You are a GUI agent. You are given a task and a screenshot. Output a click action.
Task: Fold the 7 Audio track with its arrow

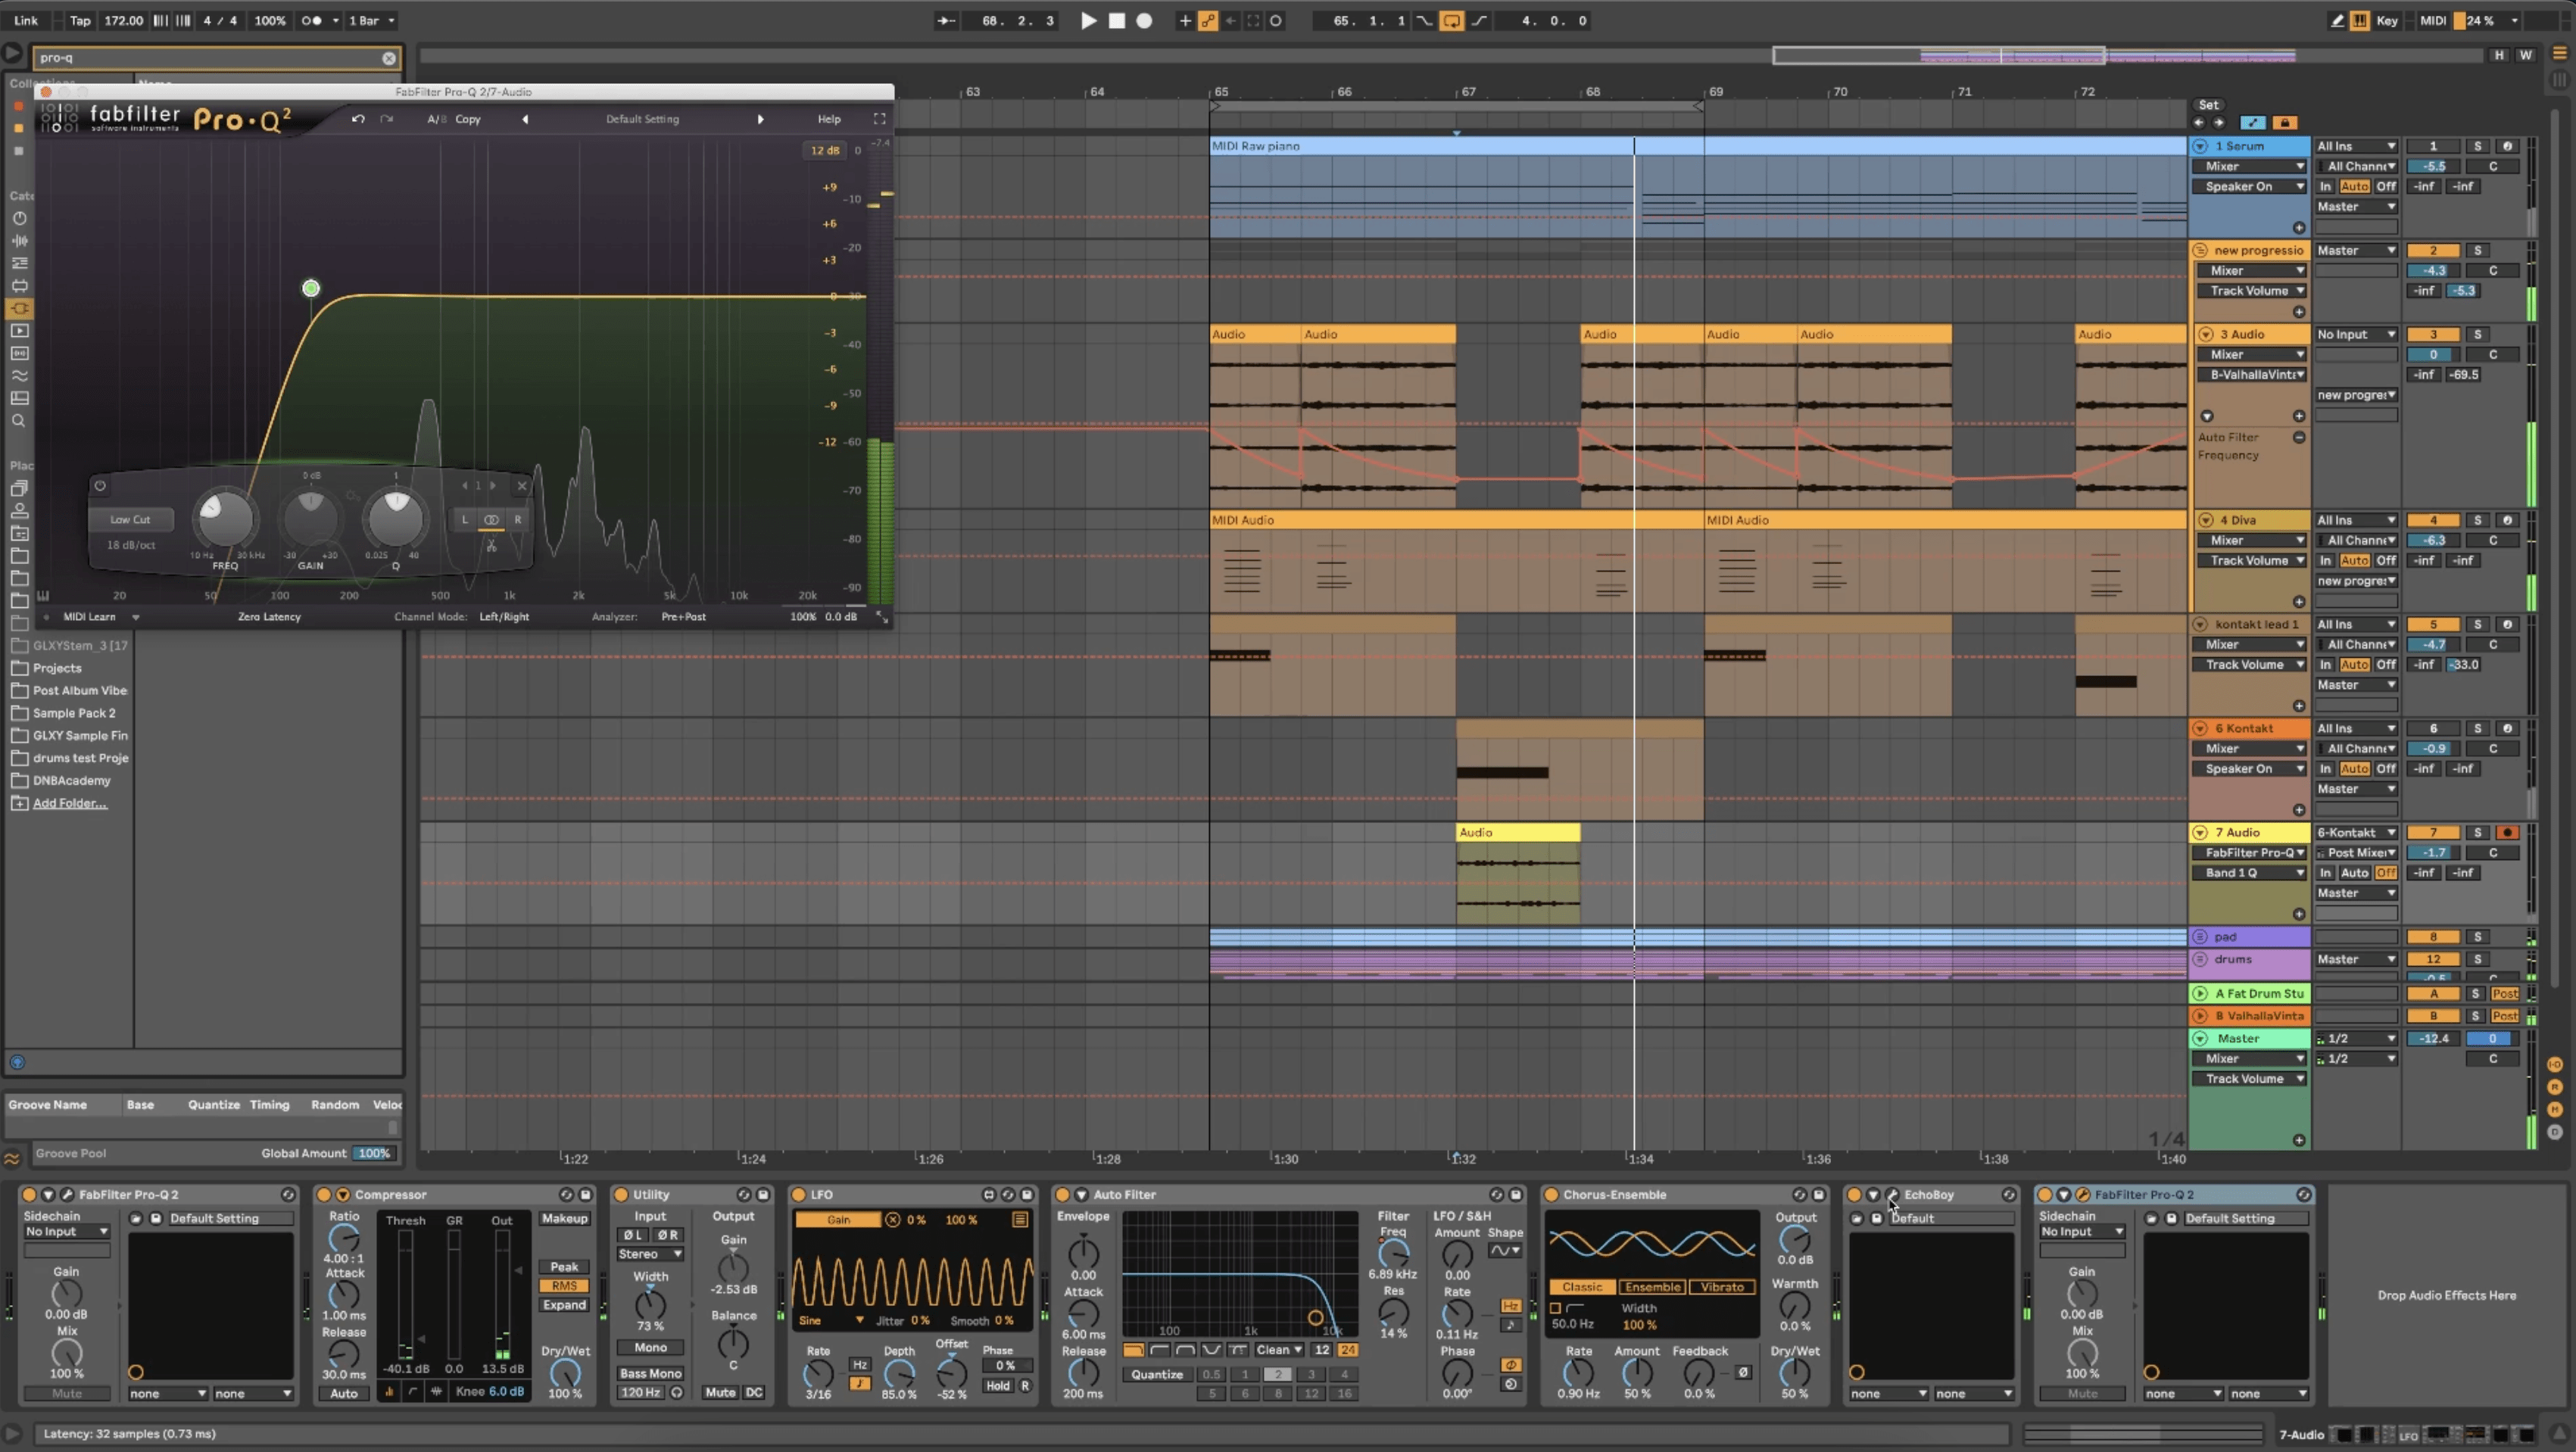[x=2200, y=832]
